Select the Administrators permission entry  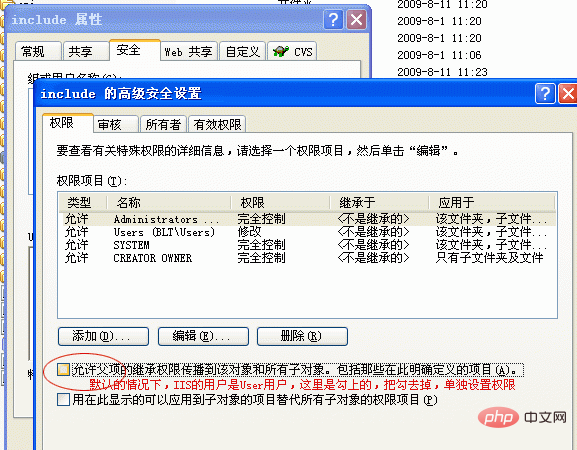tap(307, 219)
